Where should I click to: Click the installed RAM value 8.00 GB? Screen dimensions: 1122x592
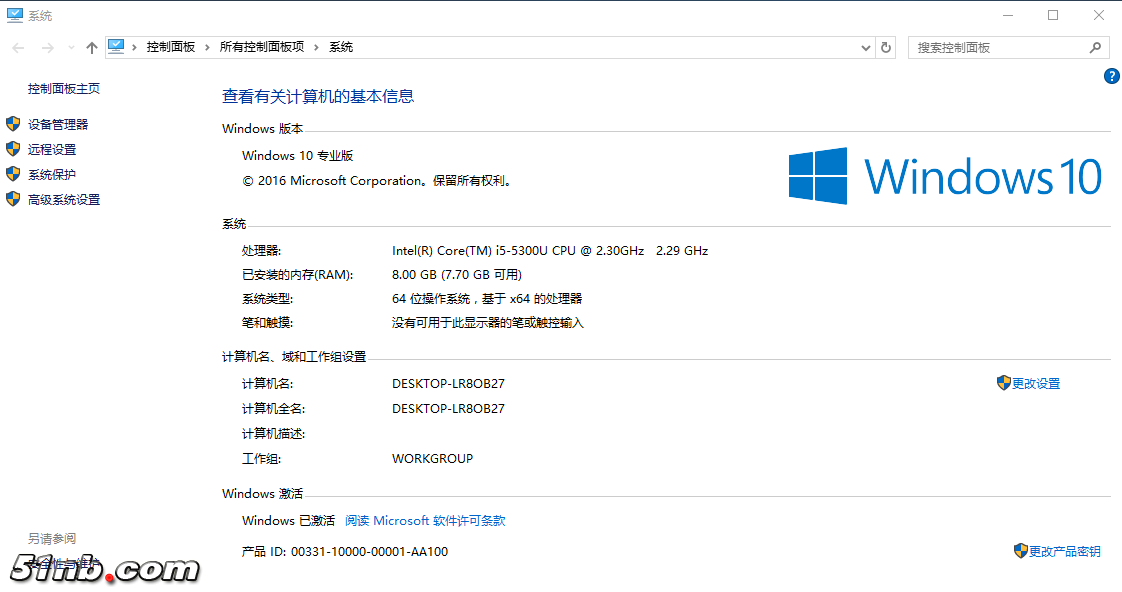(x=457, y=274)
